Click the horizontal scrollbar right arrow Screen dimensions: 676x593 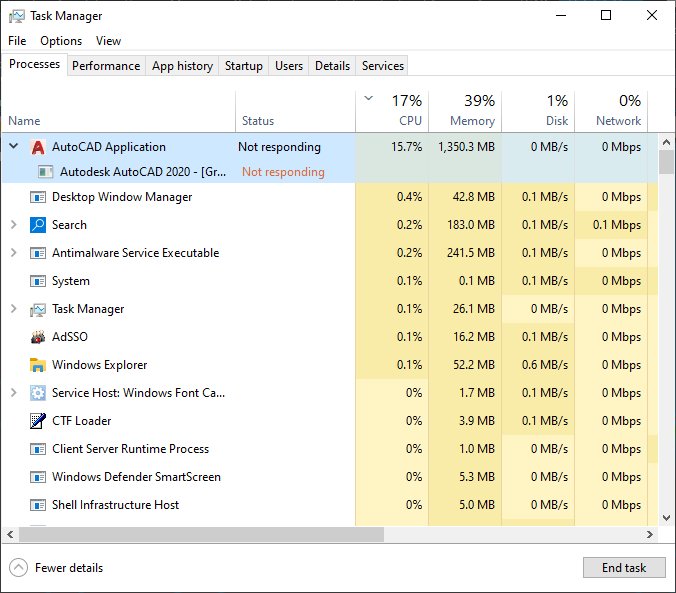point(650,535)
